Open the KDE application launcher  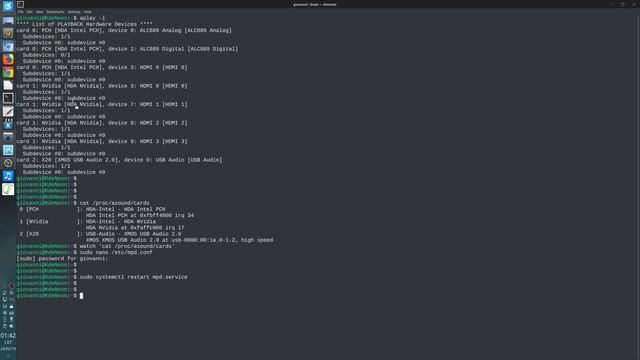click(8, 6)
